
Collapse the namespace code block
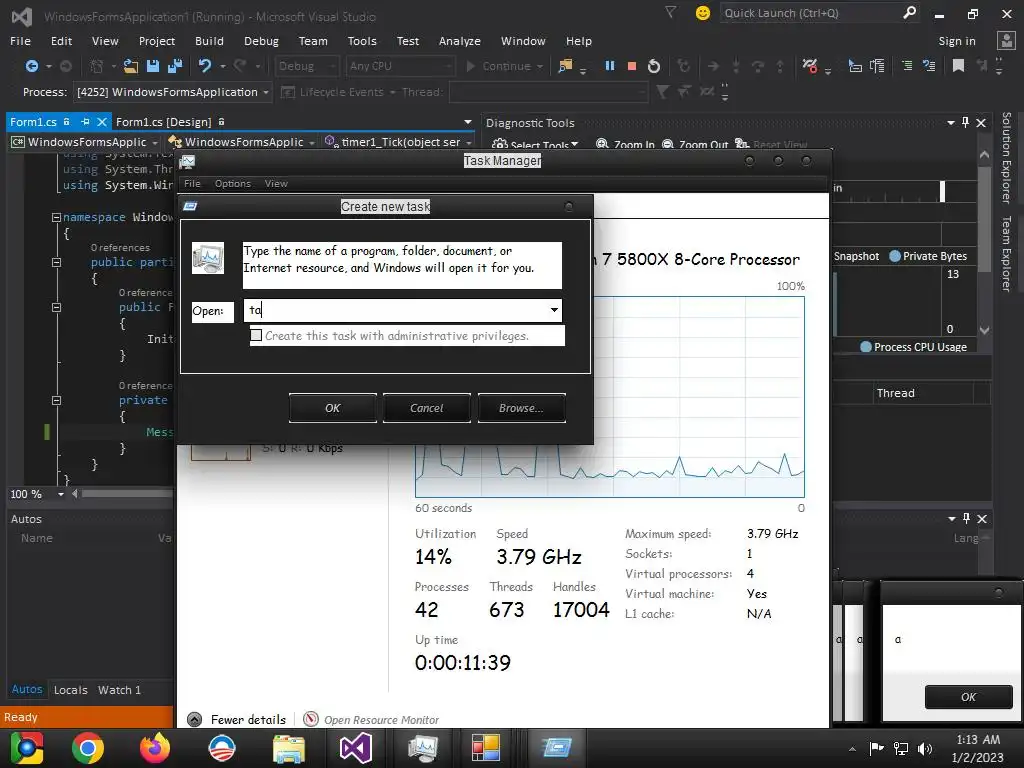(x=56, y=217)
